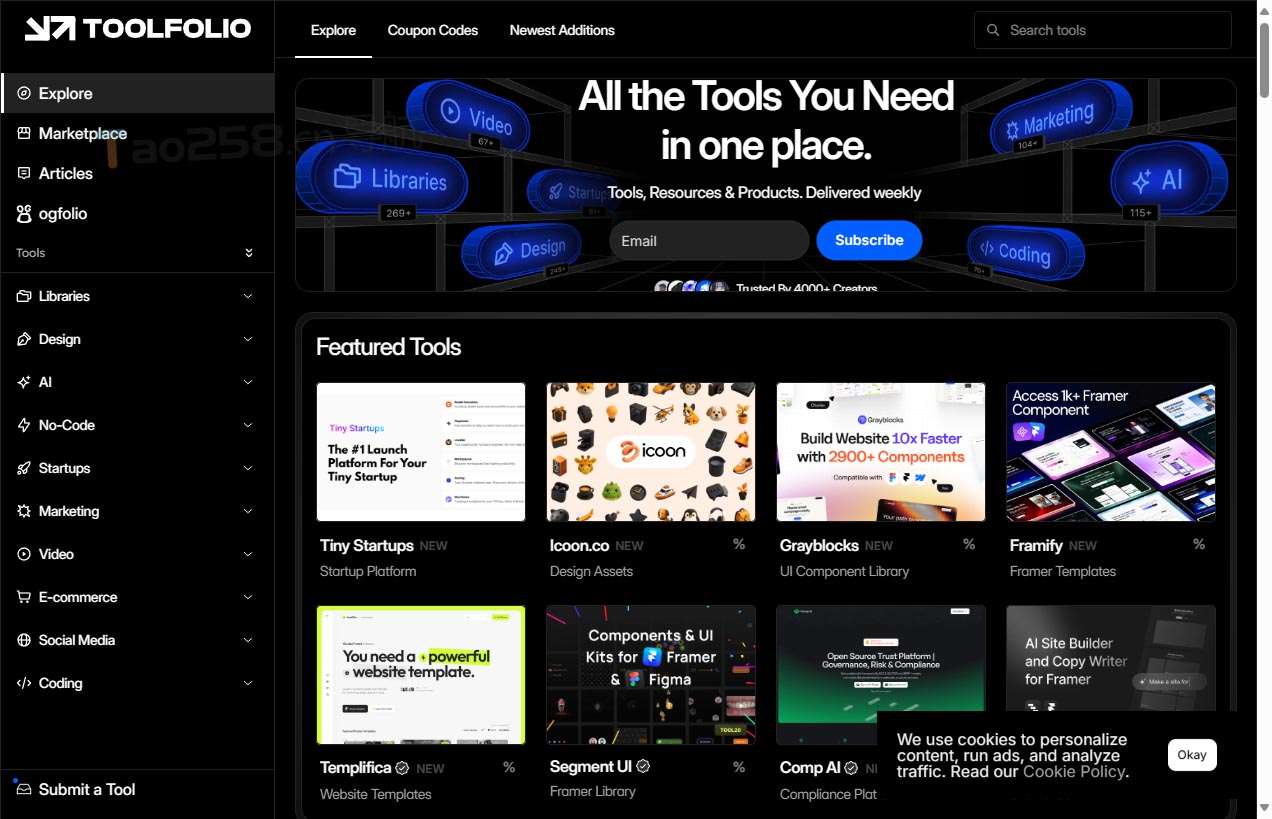Click the coupon percent icon on Segment UI
Viewport: 1272px width, 819px height.
pos(739,767)
